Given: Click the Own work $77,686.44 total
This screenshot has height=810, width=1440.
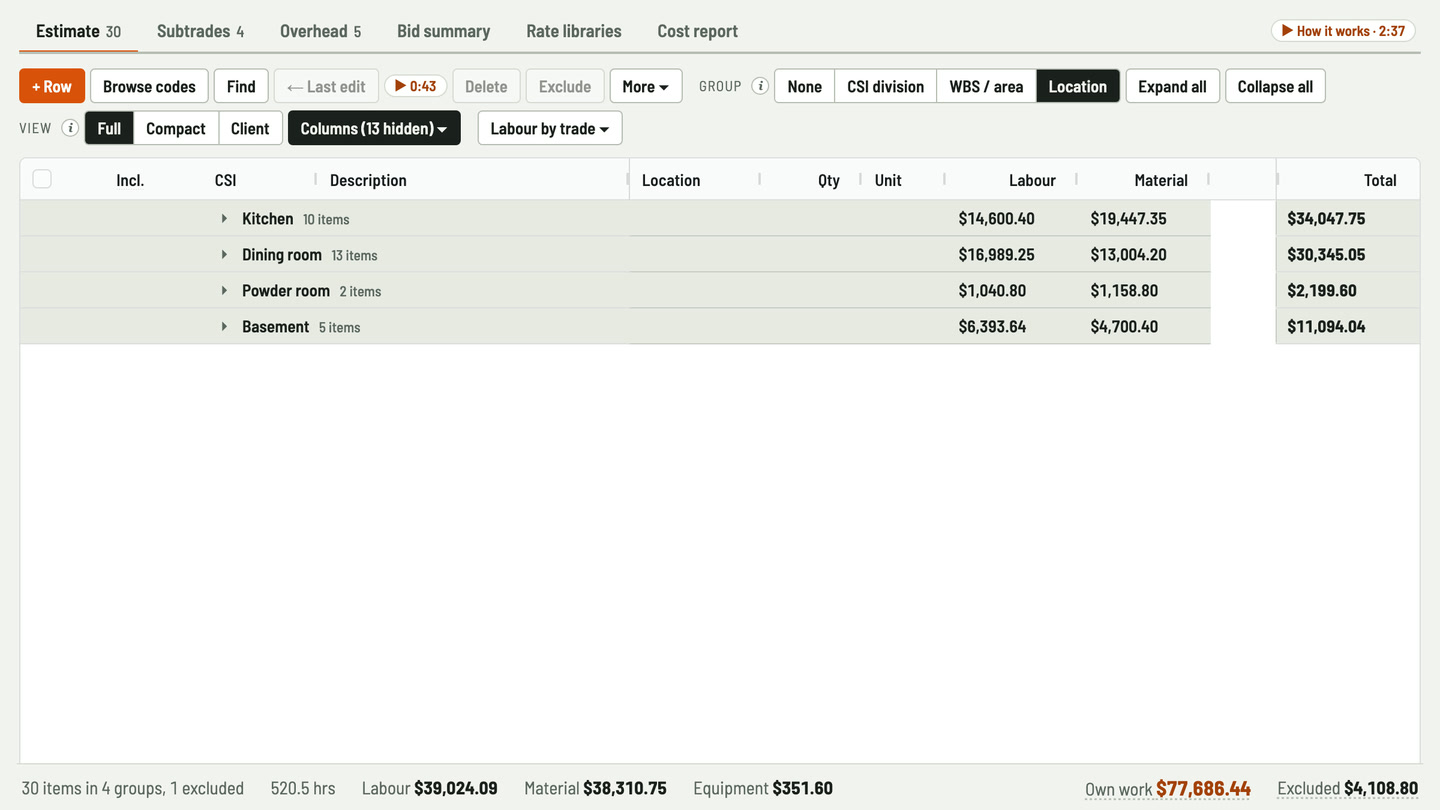Looking at the screenshot, I should click(x=1168, y=788).
